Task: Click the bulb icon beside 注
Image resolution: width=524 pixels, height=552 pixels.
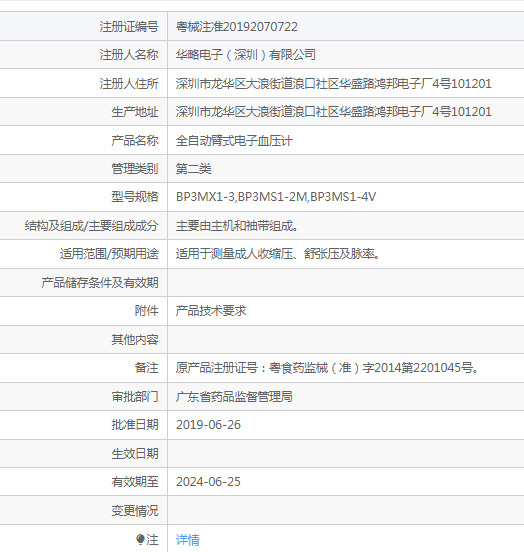Action: [140, 539]
